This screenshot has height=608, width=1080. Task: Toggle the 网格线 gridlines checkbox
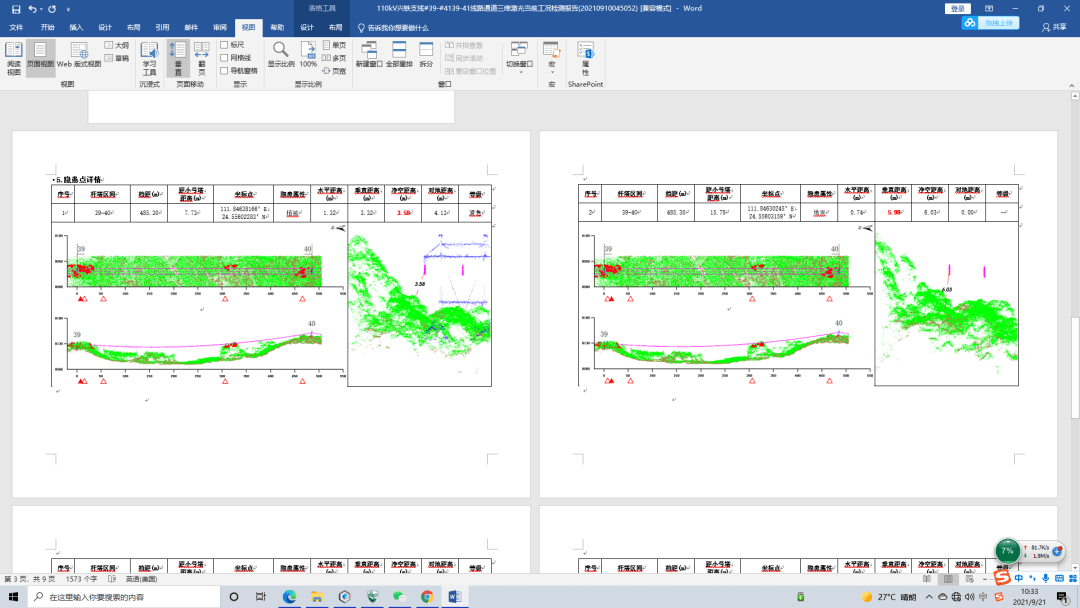[224, 58]
